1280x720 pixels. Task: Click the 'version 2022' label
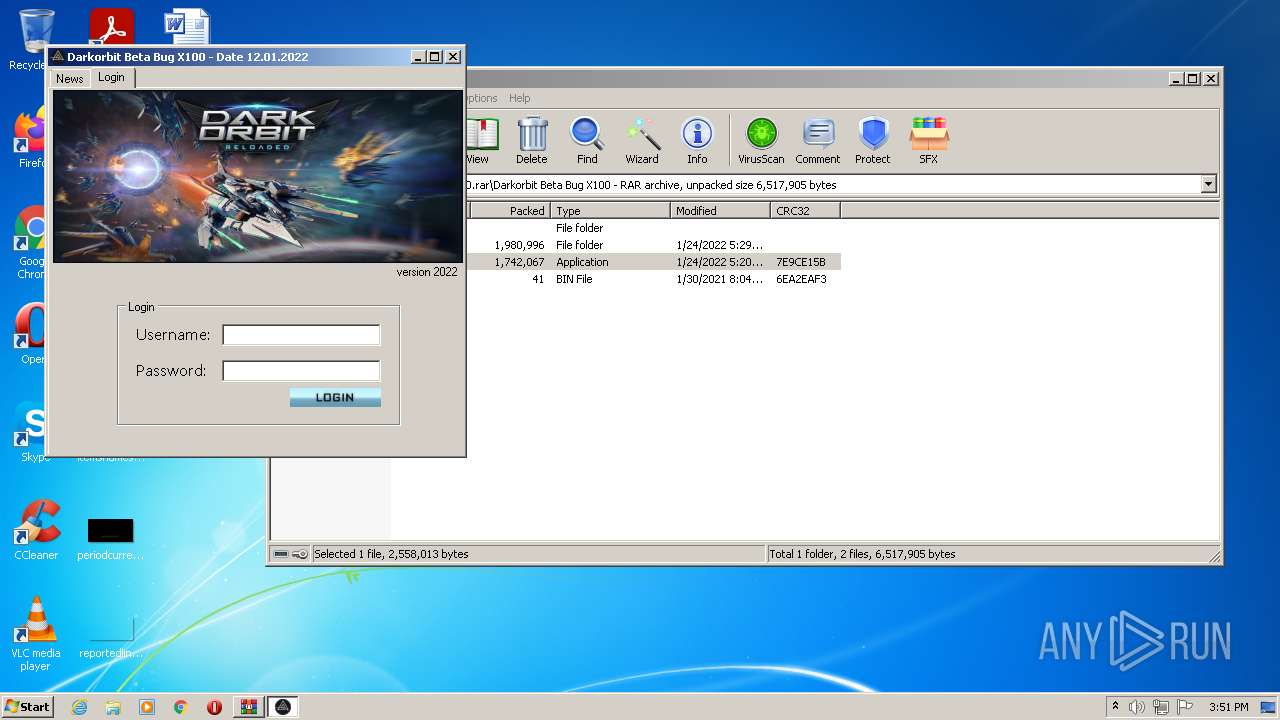pyautogui.click(x=427, y=272)
